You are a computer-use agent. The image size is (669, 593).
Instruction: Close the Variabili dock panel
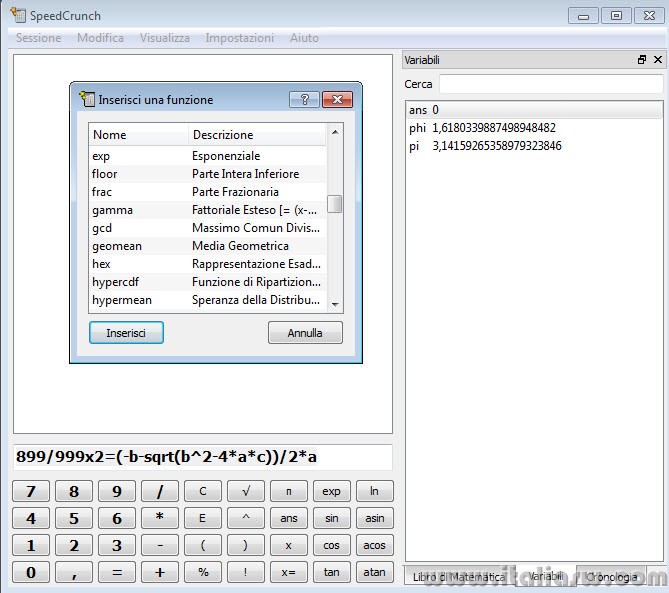tap(658, 60)
